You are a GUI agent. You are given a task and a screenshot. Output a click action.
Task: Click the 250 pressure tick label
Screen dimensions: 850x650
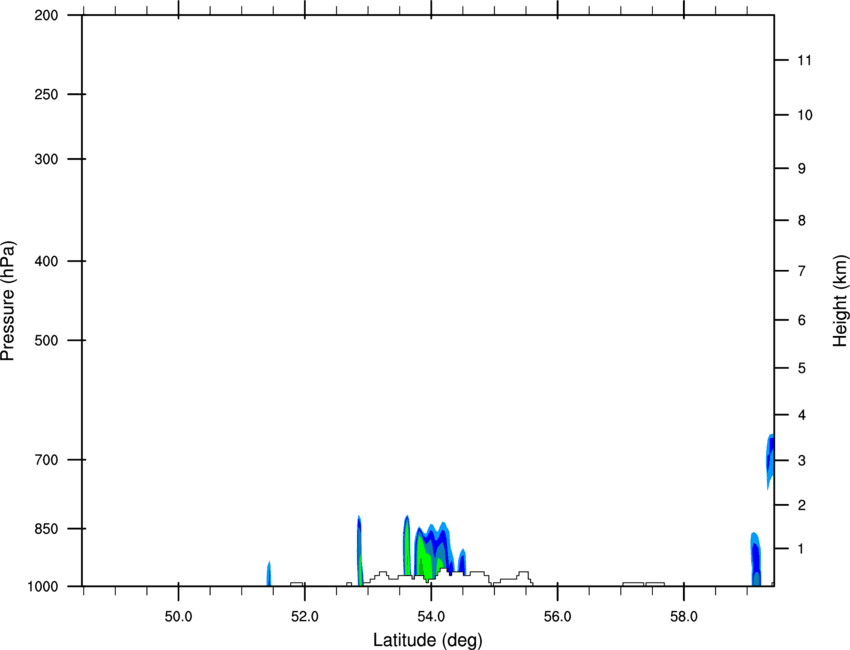(x=46, y=94)
